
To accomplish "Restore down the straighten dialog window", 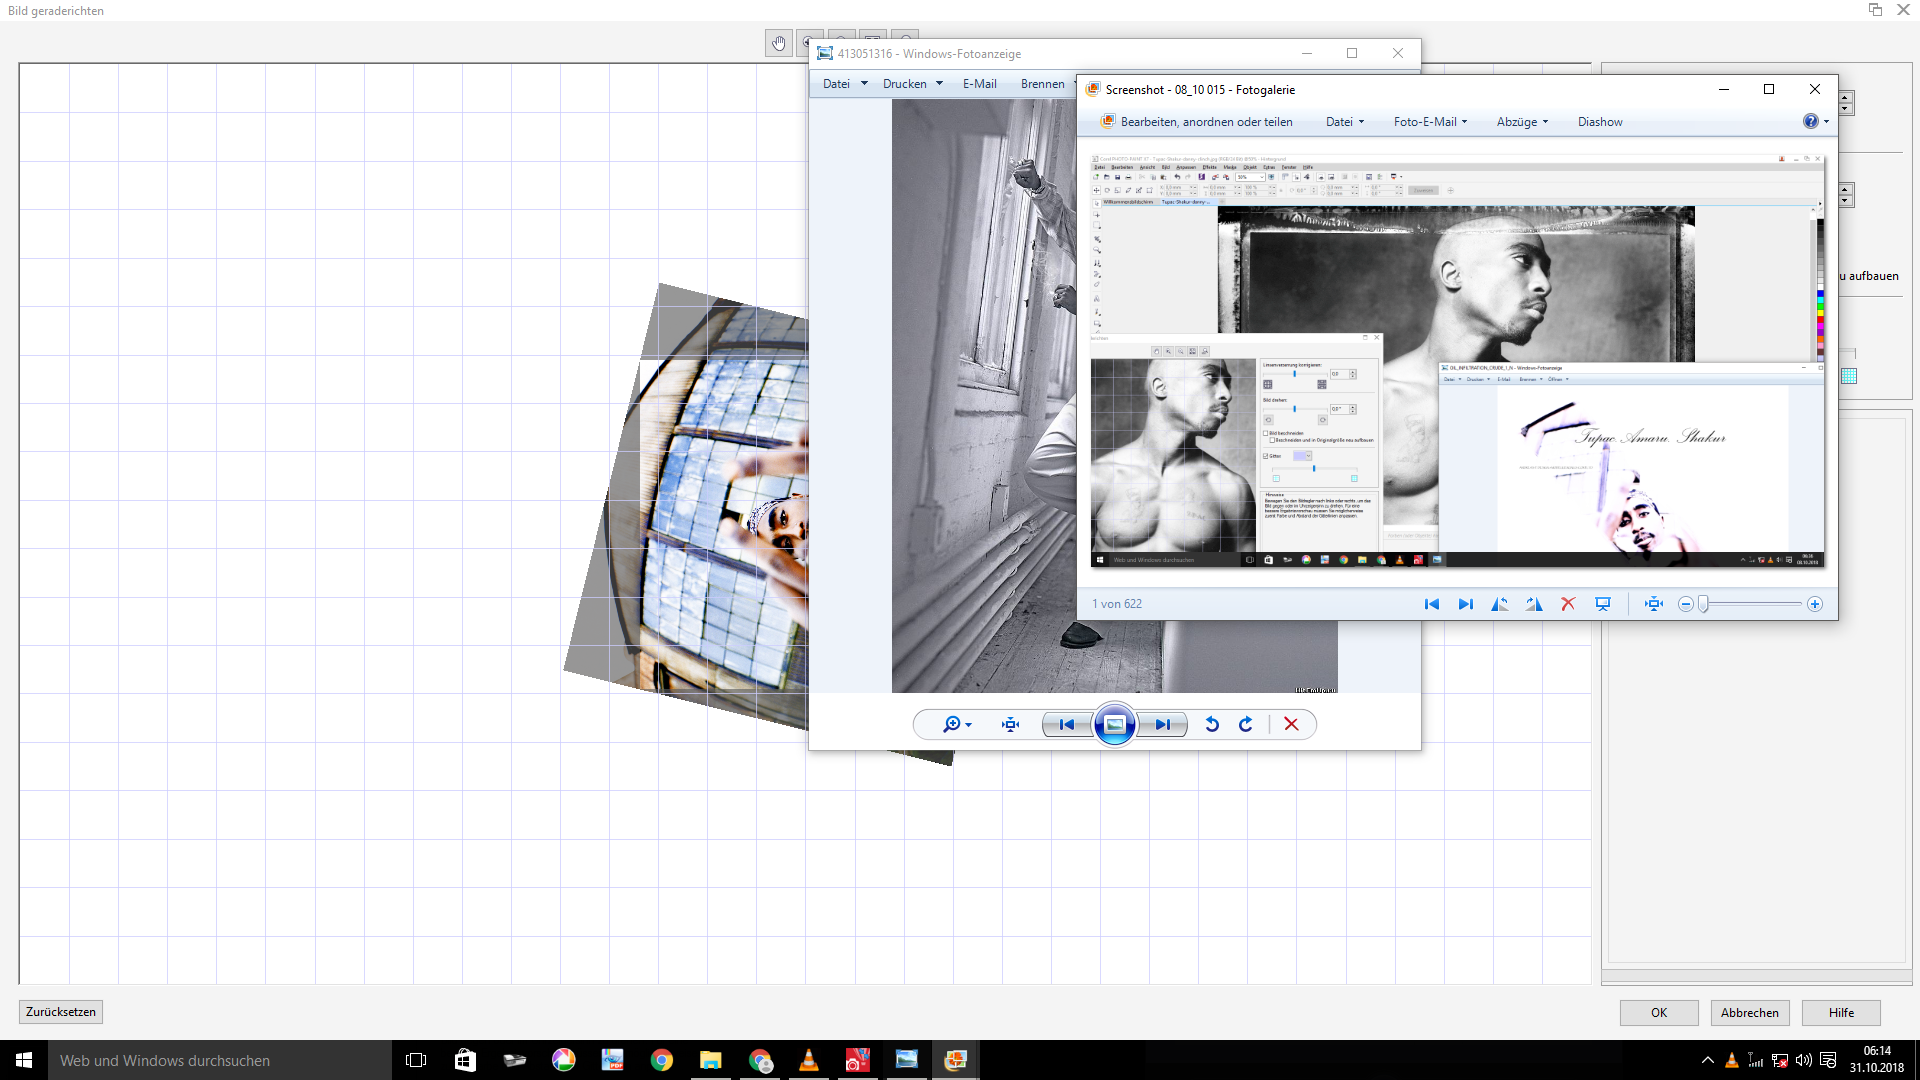I will [x=1875, y=10].
